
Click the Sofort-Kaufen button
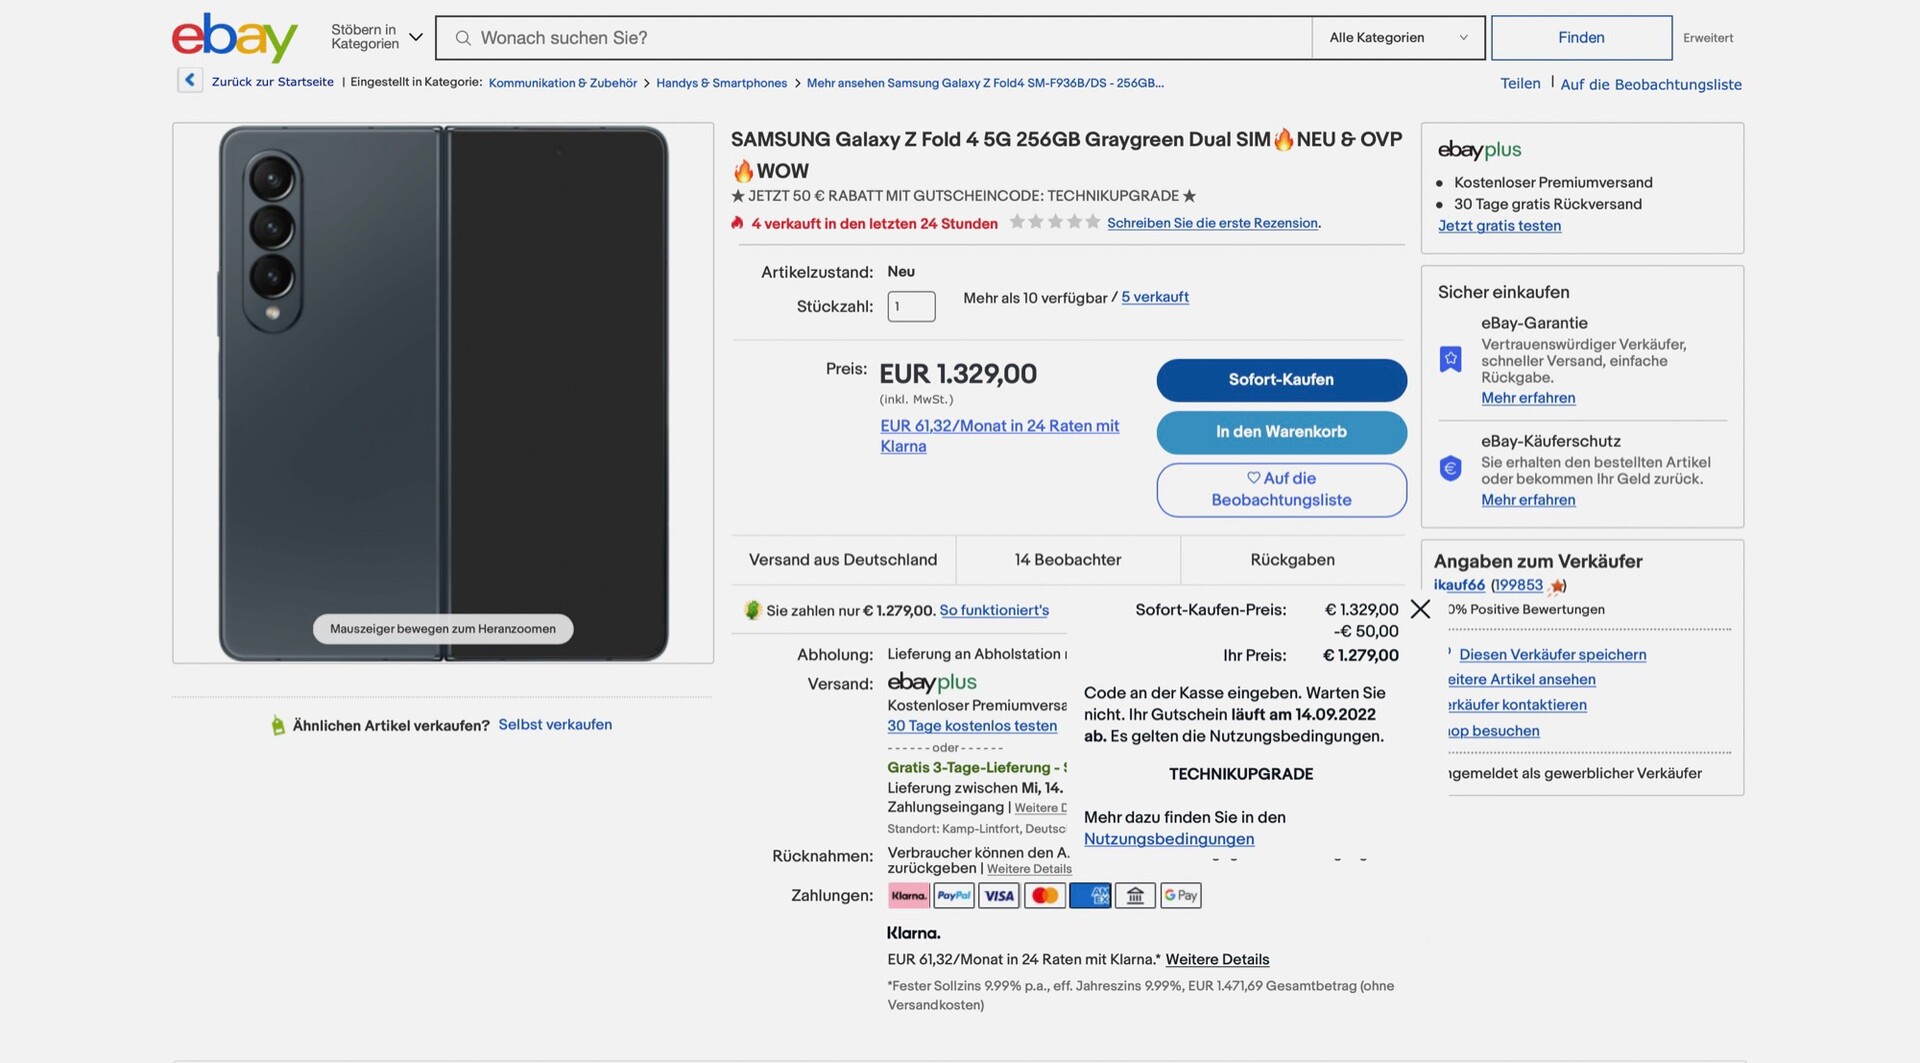click(x=1281, y=380)
